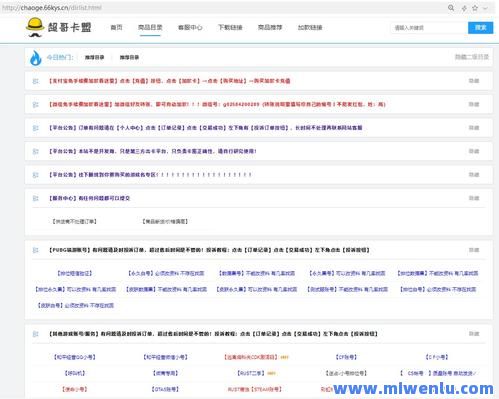Click list icon of 微信免手续费 row

tap(36, 105)
